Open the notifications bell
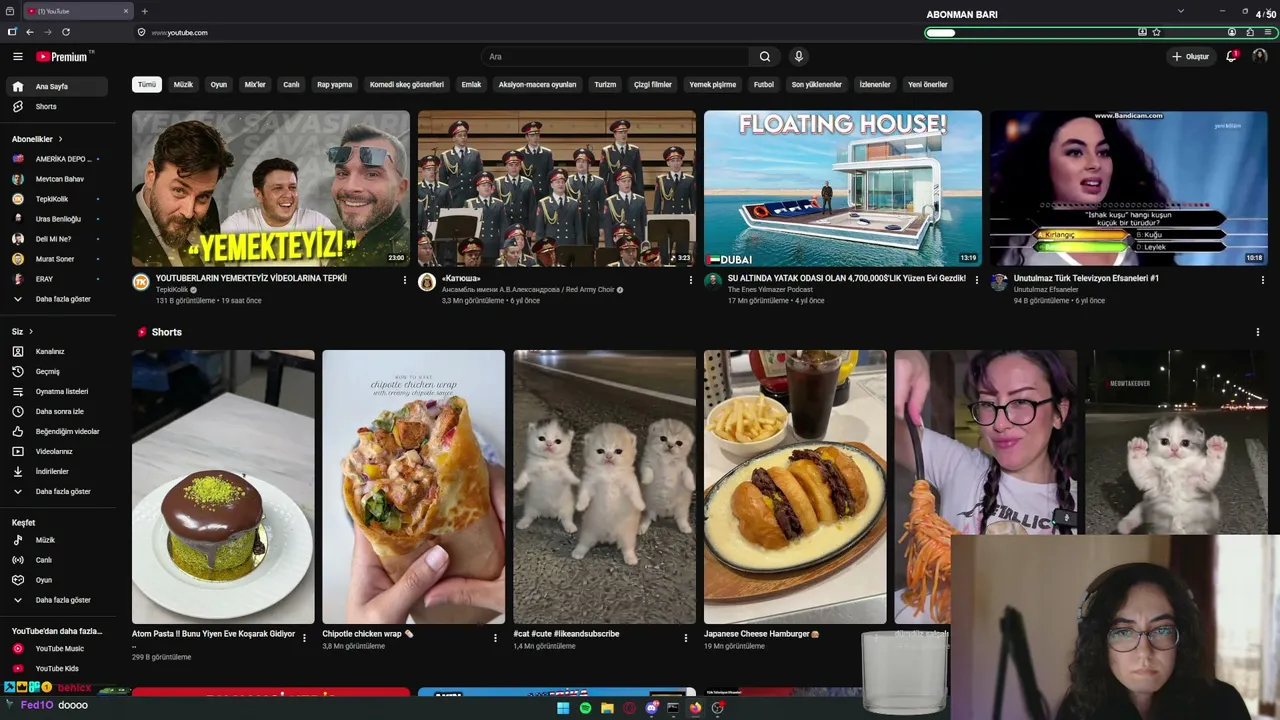The height and width of the screenshot is (720, 1280). [1232, 57]
